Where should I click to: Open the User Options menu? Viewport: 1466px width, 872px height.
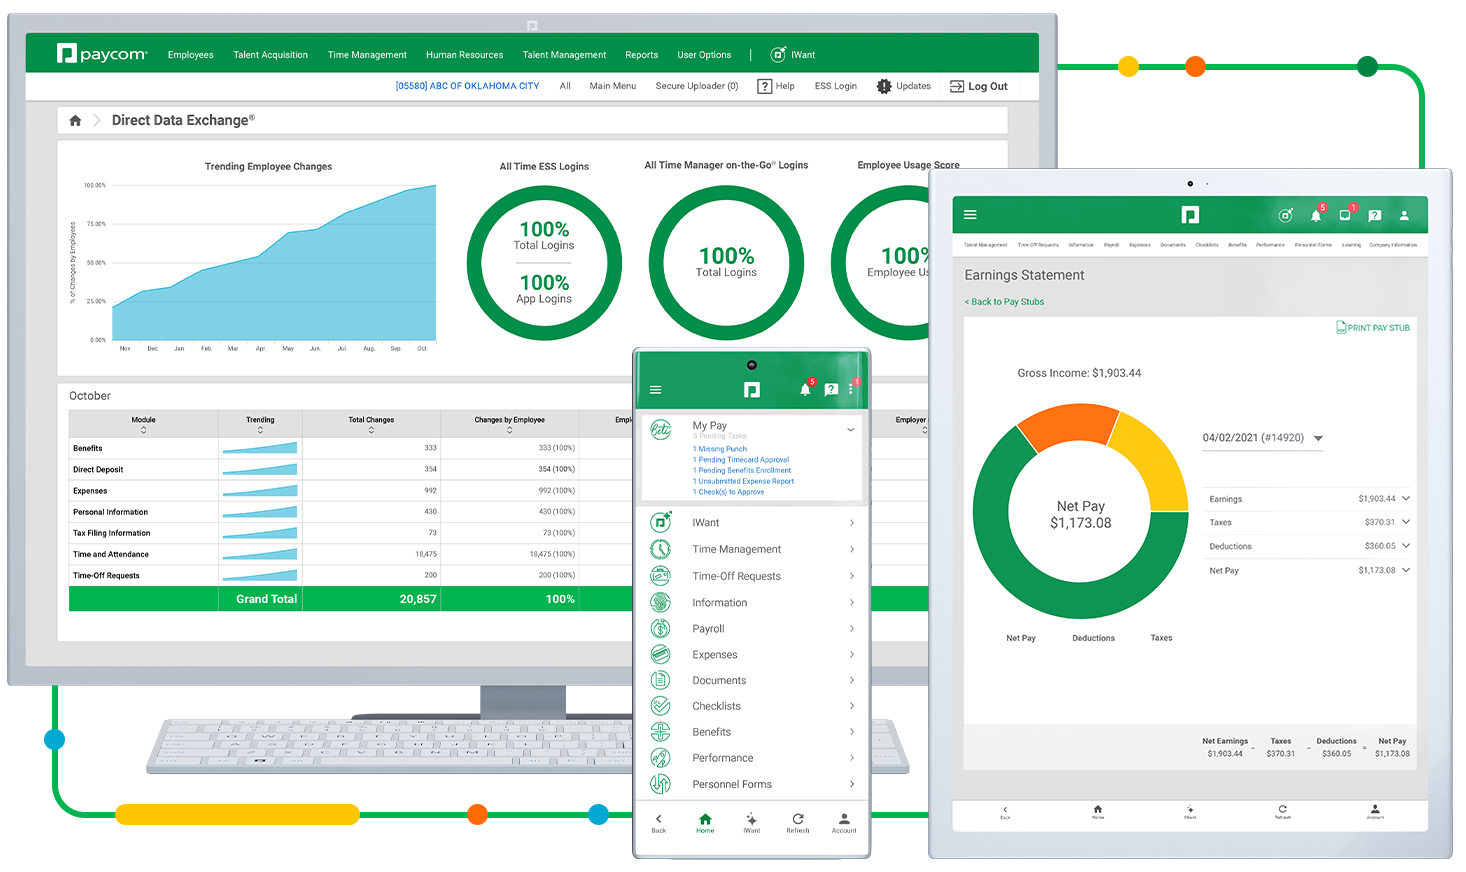pos(704,55)
